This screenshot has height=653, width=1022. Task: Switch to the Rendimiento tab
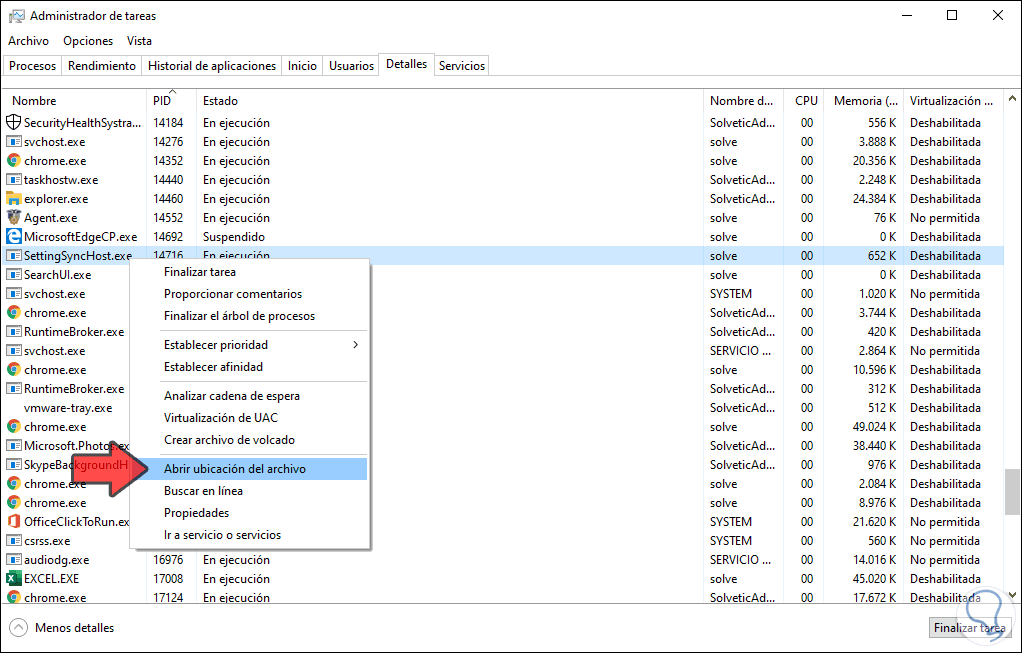click(x=102, y=66)
